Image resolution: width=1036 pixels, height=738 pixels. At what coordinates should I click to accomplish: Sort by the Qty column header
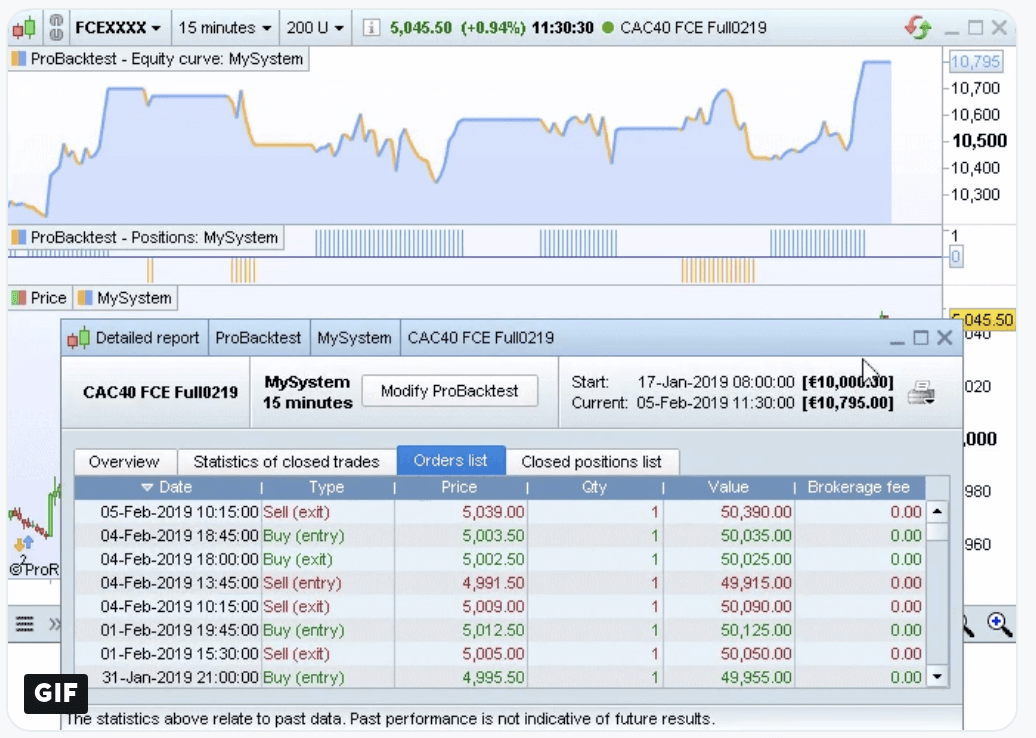[x=595, y=487]
